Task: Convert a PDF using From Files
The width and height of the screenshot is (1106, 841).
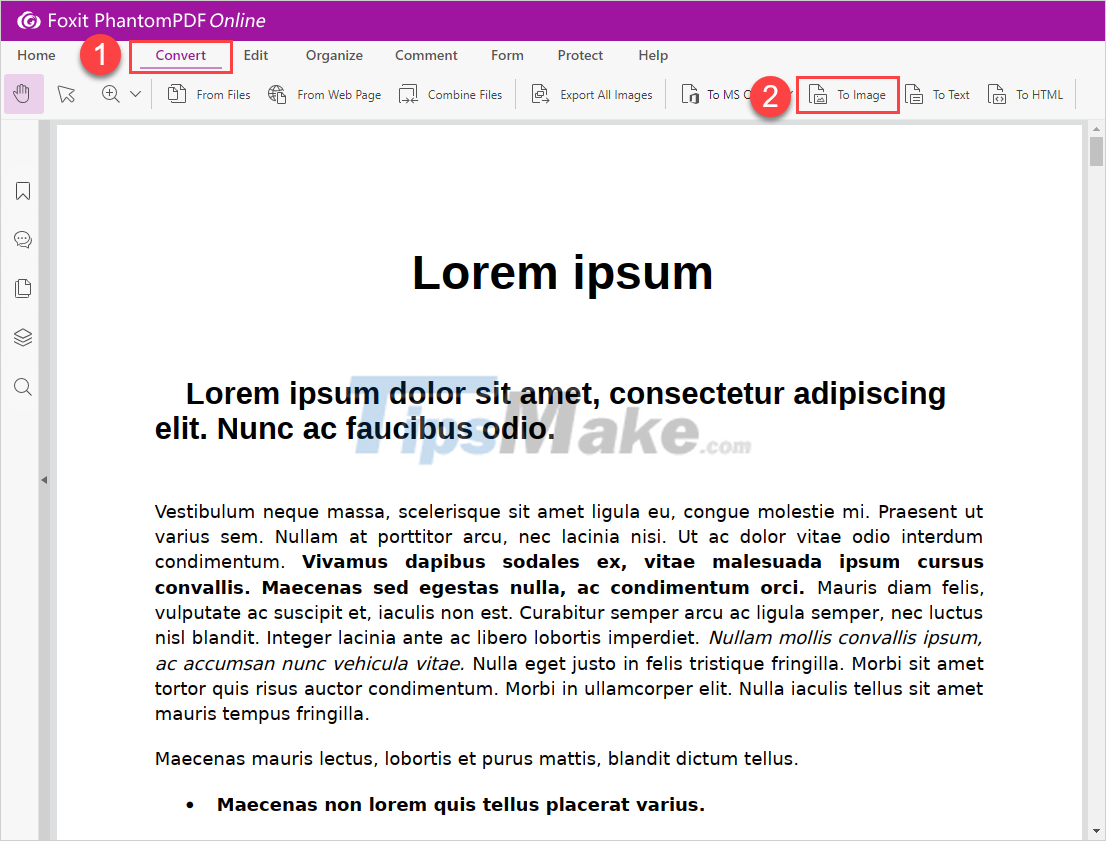Action: coord(207,93)
